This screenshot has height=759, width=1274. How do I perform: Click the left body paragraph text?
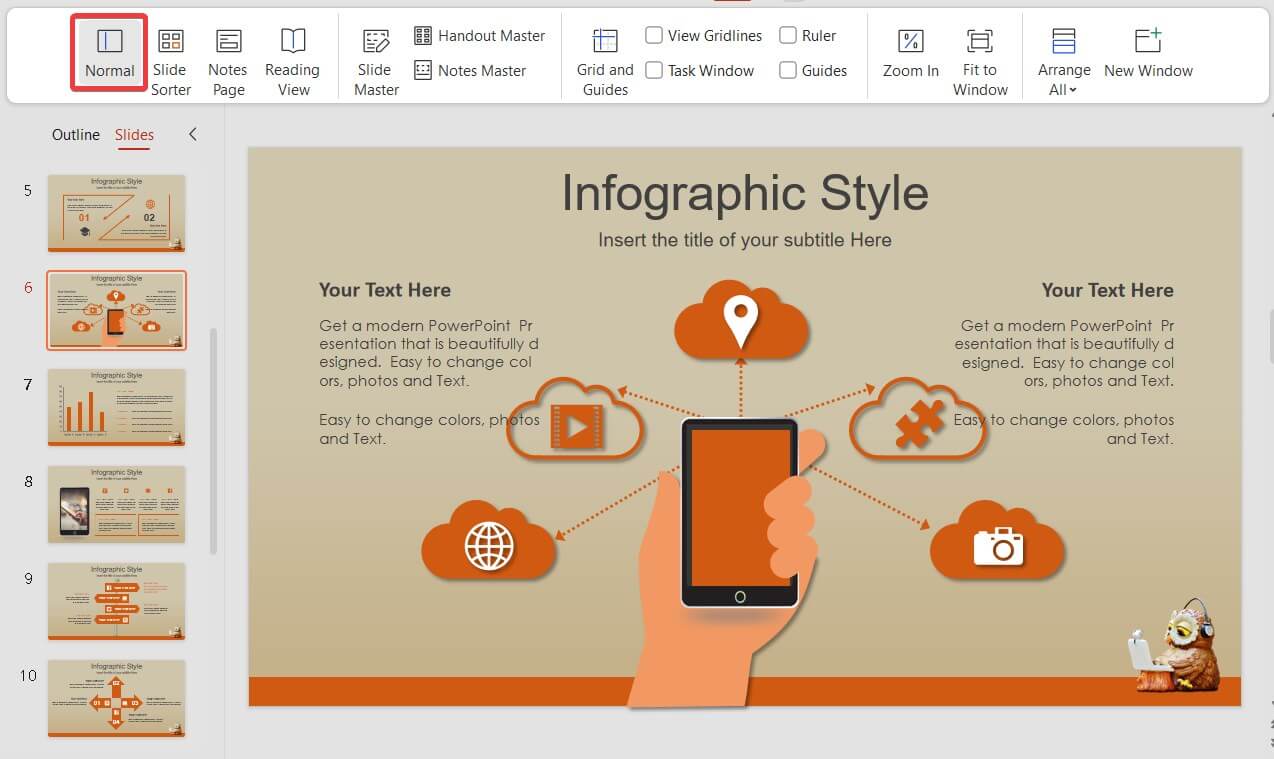coord(429,382)
